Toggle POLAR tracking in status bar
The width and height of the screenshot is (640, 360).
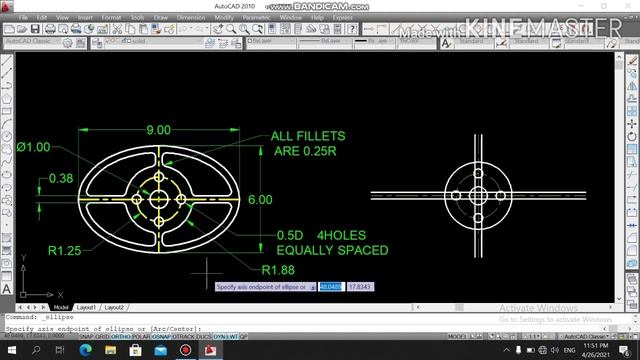141,337
